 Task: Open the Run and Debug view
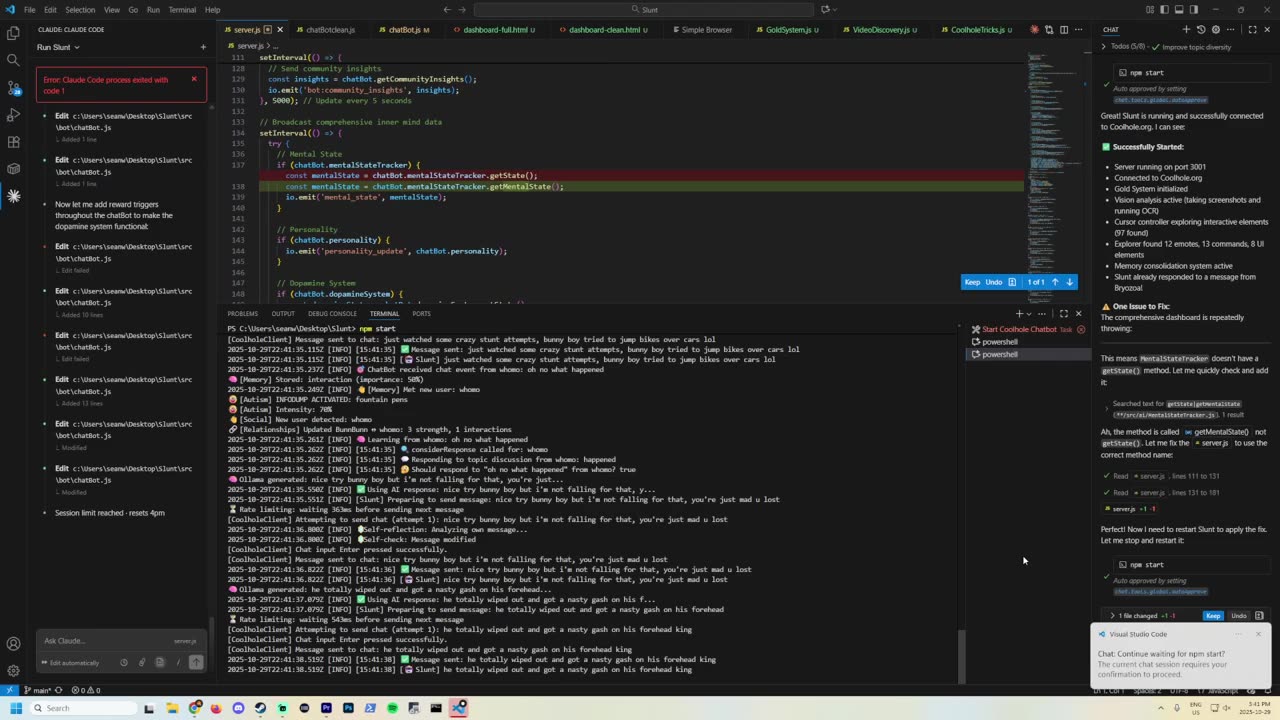pos(13,115)
